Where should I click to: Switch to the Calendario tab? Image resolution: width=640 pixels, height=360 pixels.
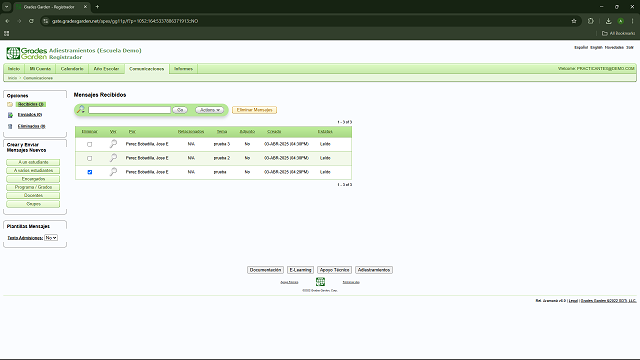[x=72, y=69]
